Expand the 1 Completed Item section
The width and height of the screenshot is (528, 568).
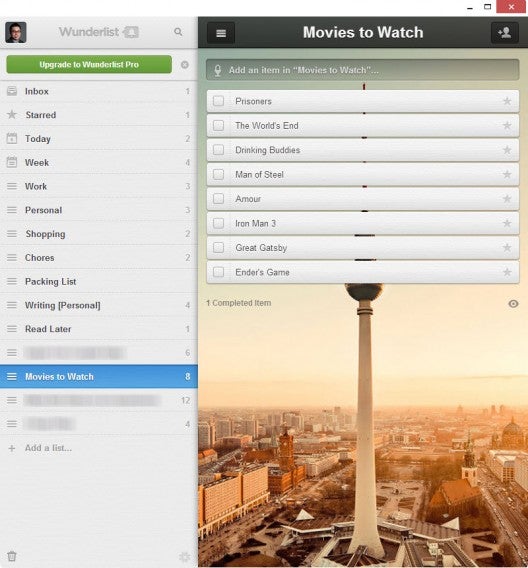239,303
